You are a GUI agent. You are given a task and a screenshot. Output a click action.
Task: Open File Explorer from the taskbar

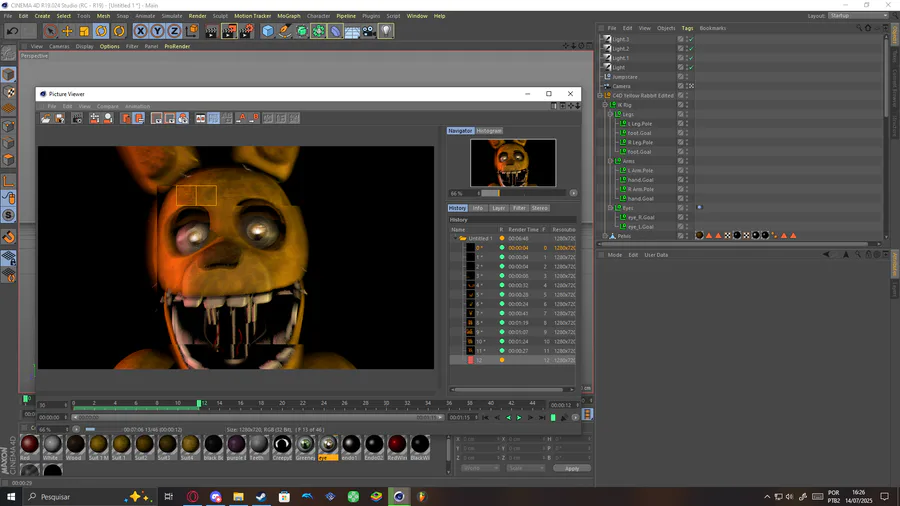point(238,497)
